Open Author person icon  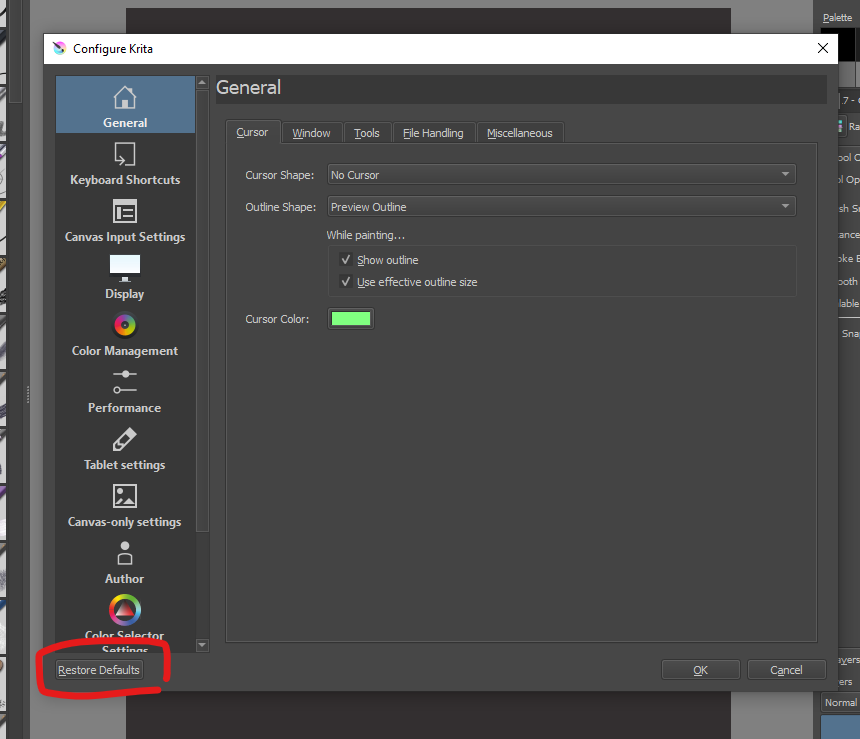point(125,553)
